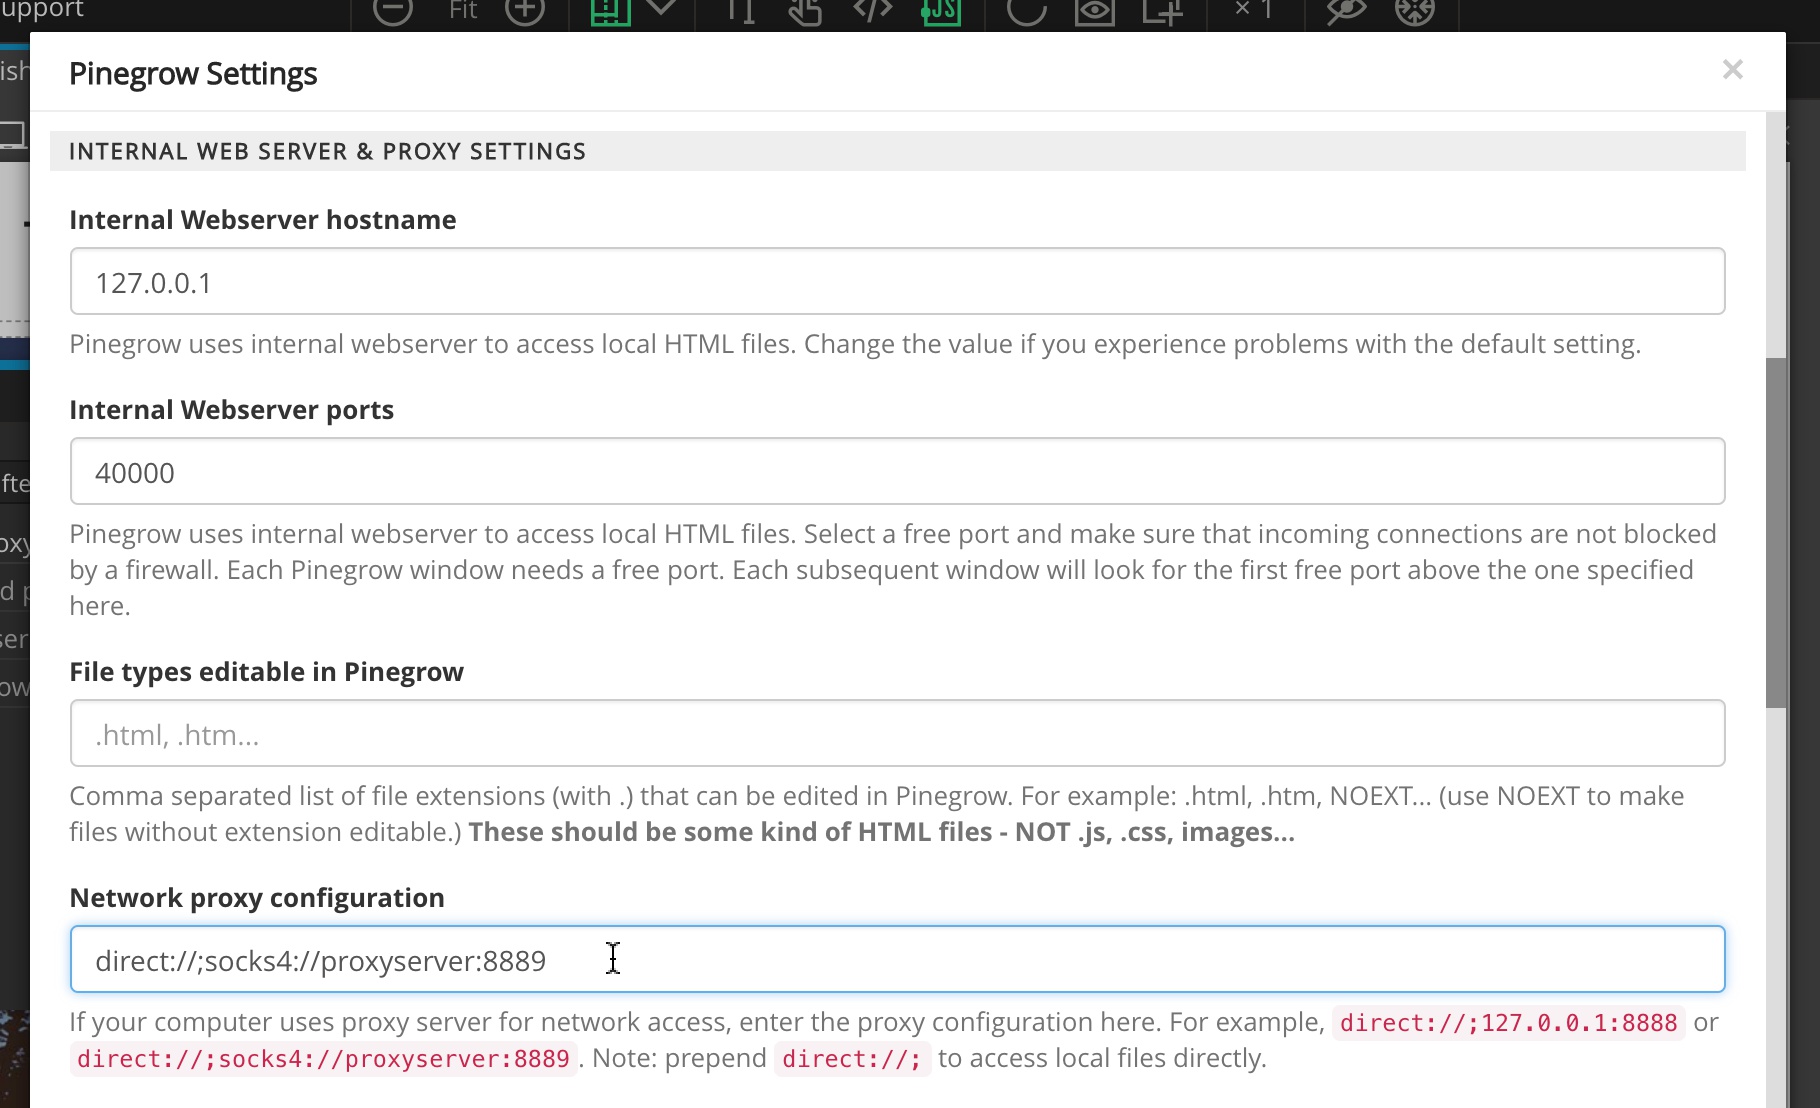Click the direct://;127.0.0.1:8888 example code

coord(1508,1023)
